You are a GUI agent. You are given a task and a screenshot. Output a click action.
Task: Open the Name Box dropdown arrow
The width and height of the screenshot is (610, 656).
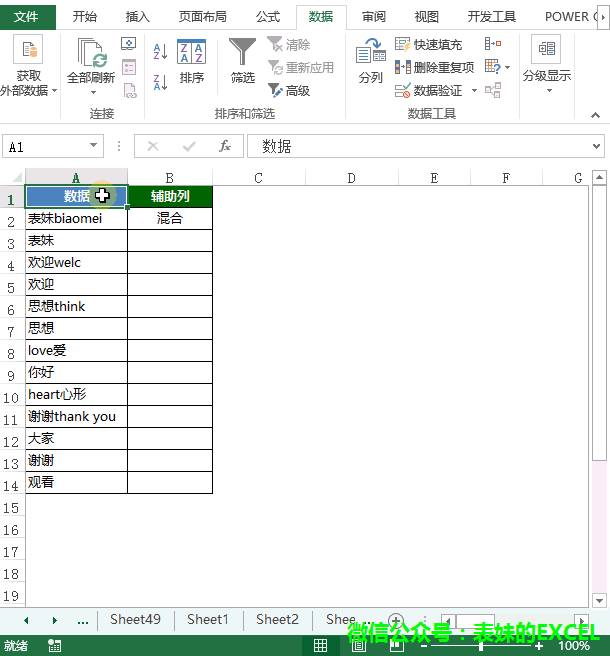pyautogui.click(x=94, y=146)
